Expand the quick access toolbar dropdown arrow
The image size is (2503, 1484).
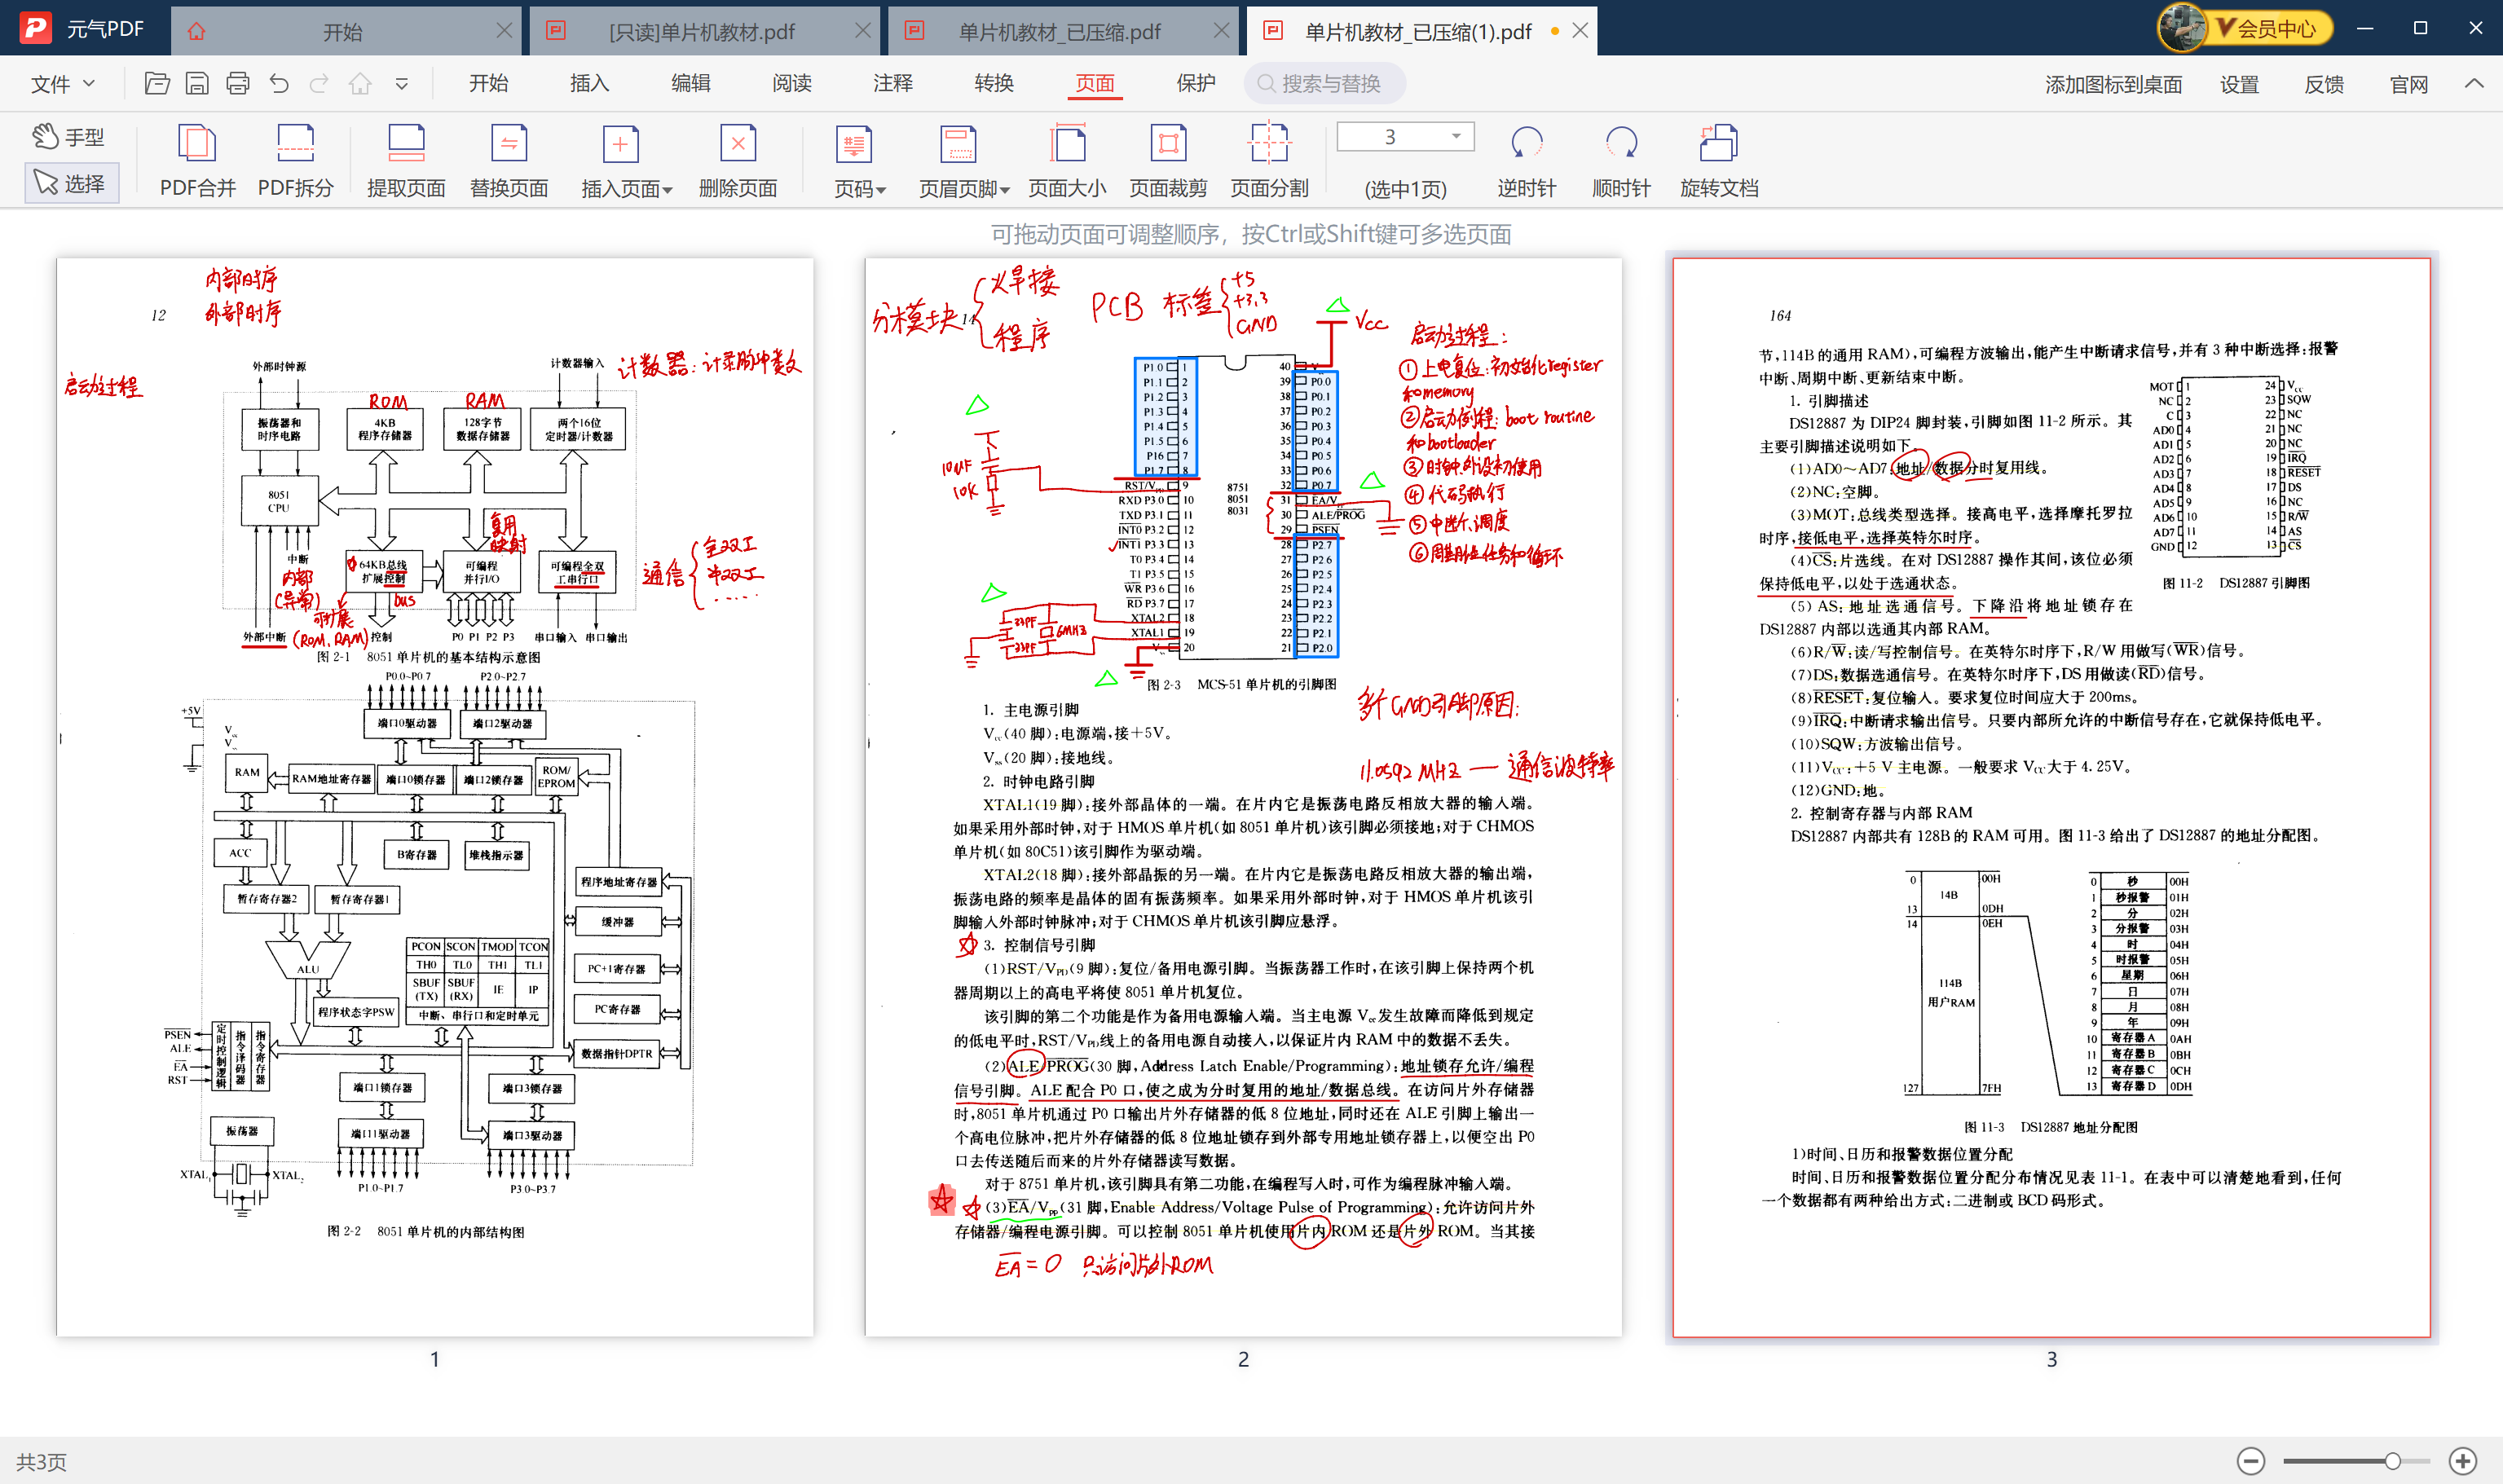coord(401,84)
